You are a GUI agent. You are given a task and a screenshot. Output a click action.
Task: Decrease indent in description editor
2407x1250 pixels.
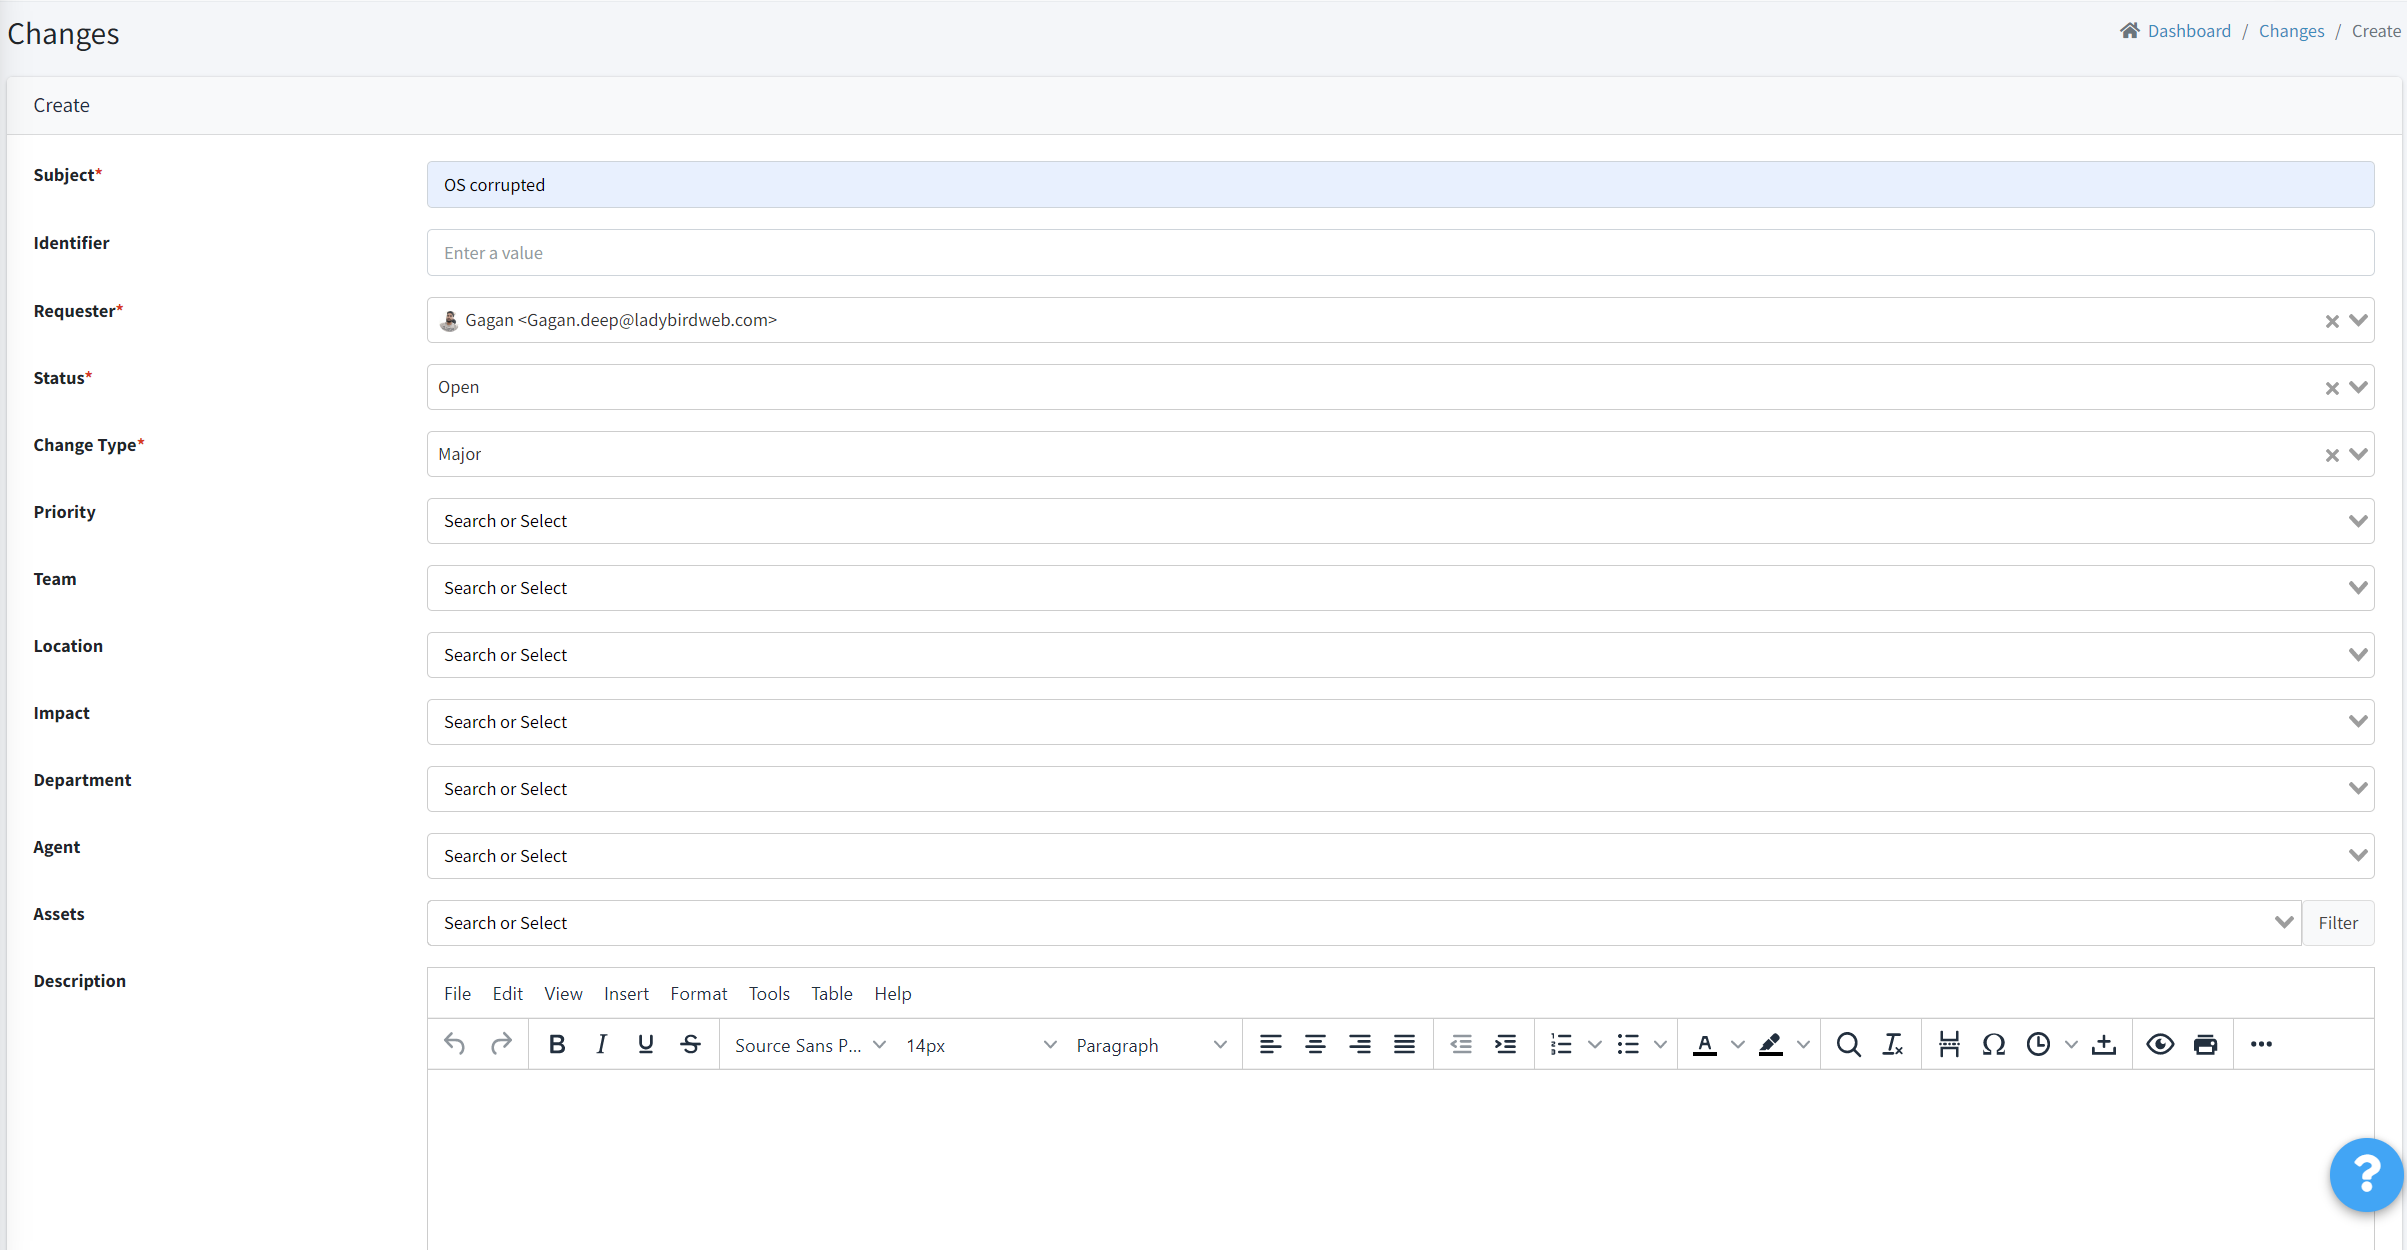pyautogui.click(x=1461, y=1044)
